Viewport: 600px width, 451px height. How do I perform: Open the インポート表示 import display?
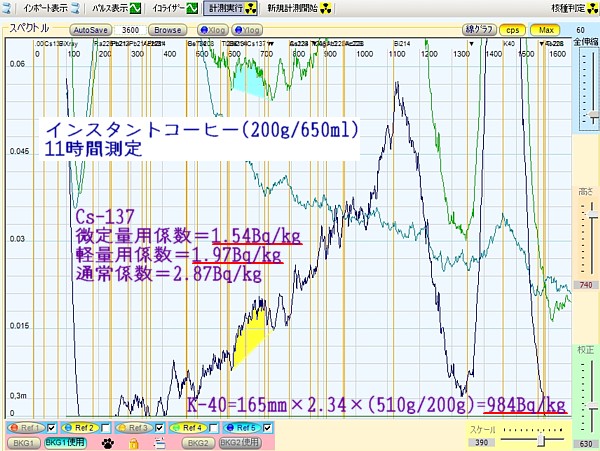tap(44, 8)
